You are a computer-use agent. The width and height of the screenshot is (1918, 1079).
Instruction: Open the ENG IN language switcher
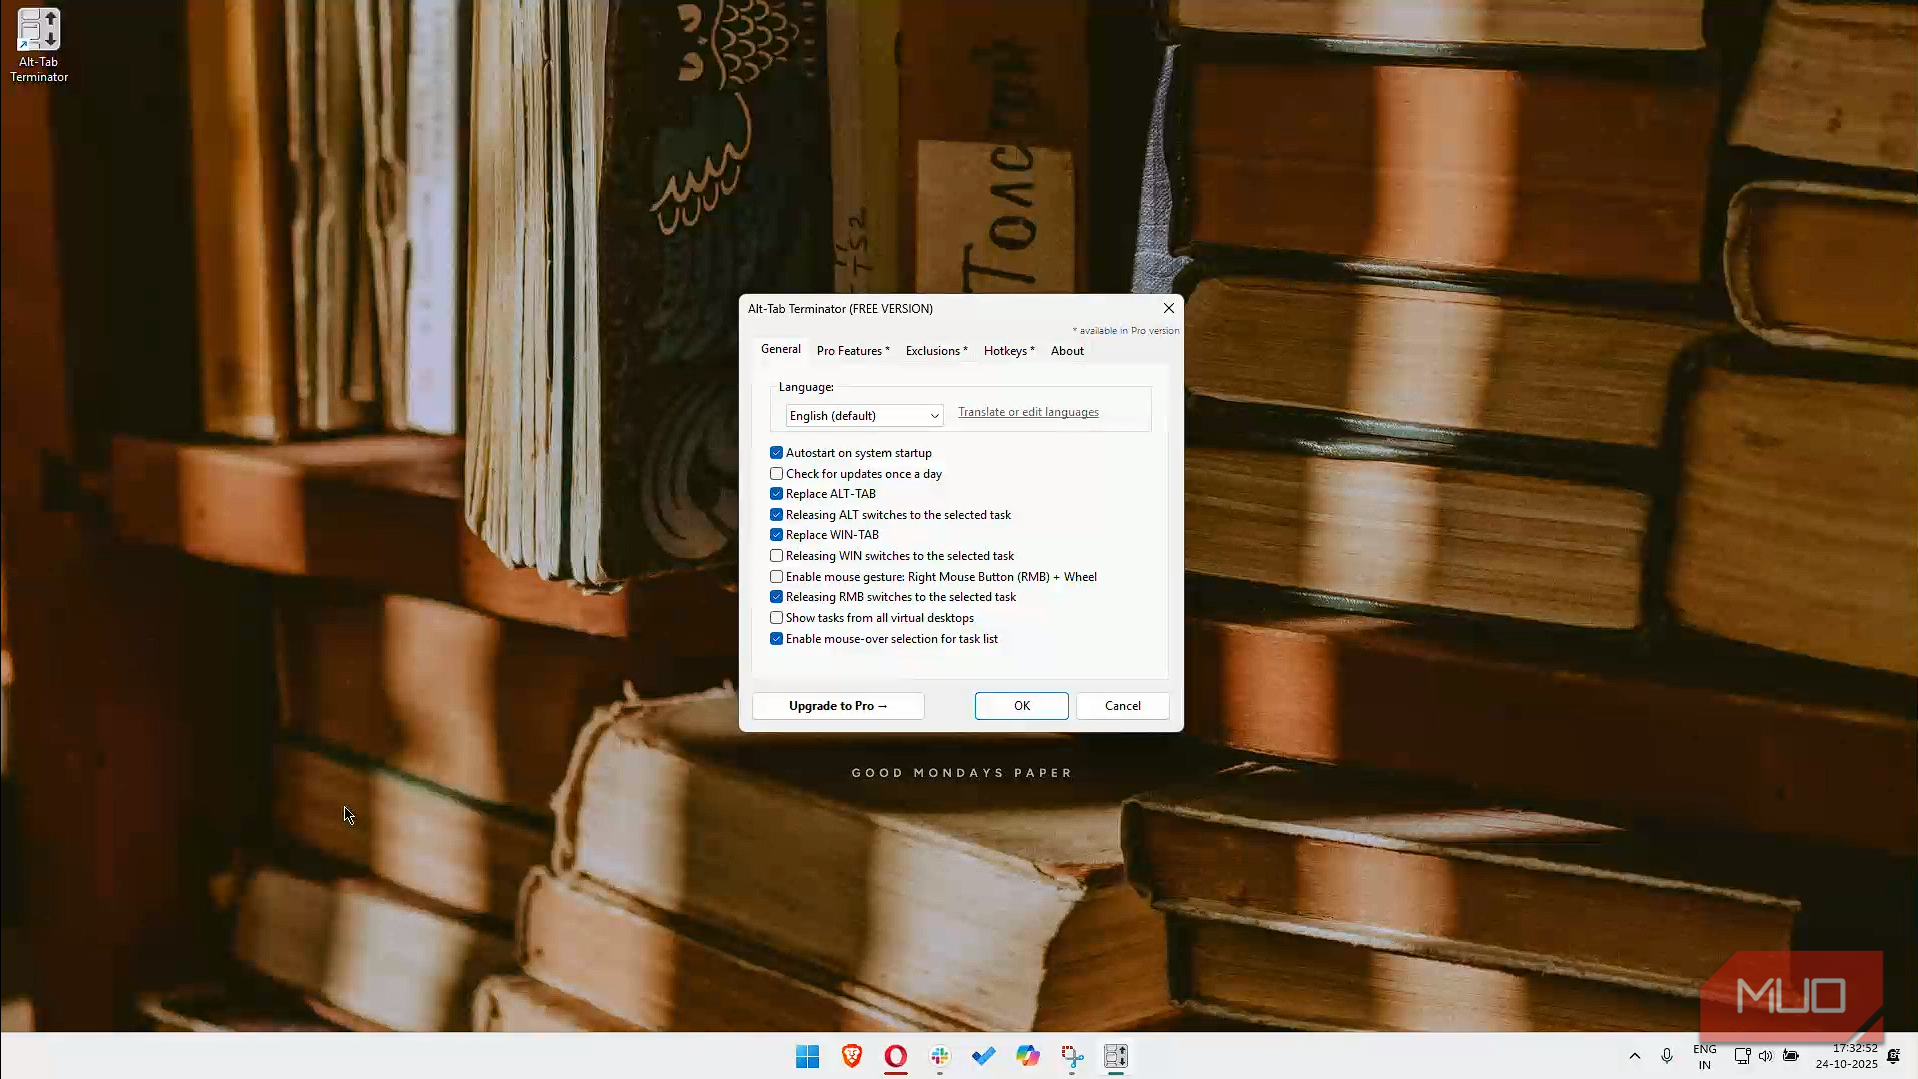click(1705, 1057)
